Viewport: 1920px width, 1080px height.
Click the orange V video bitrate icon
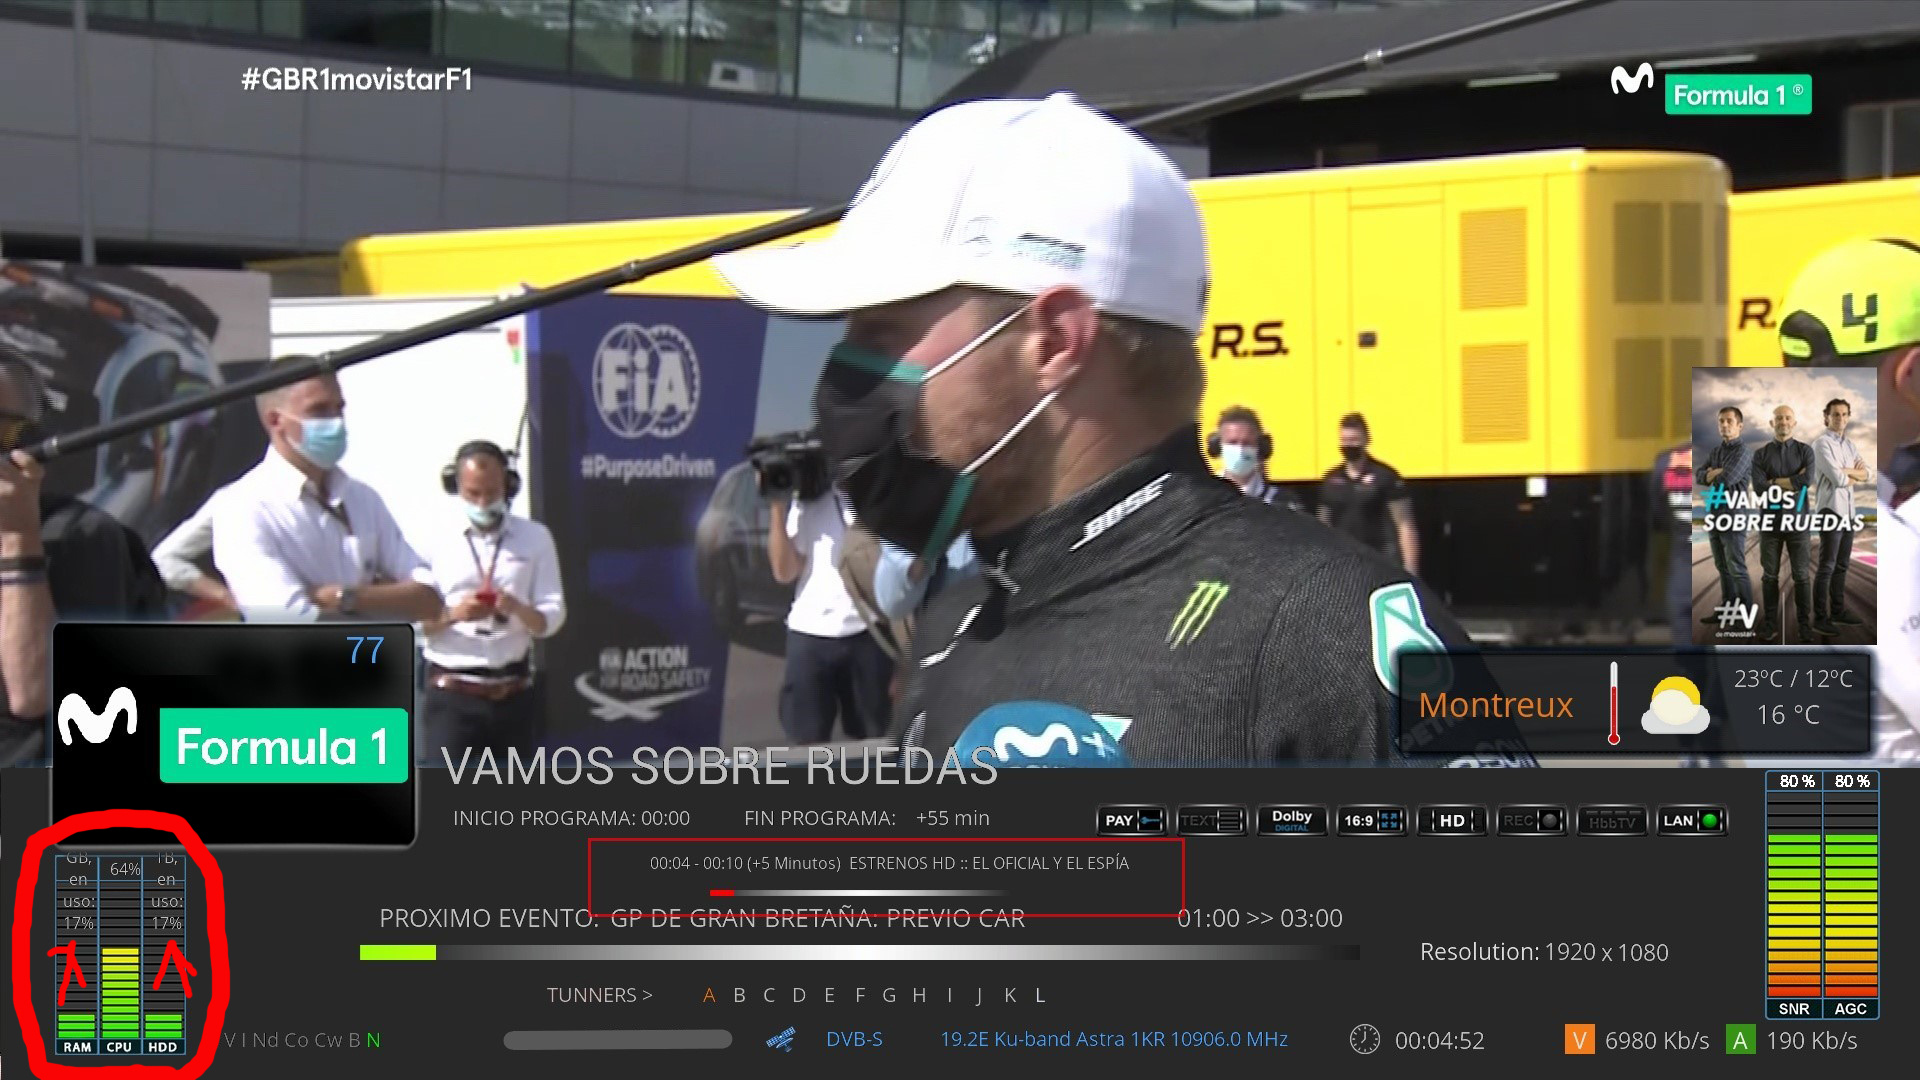1579,1040
